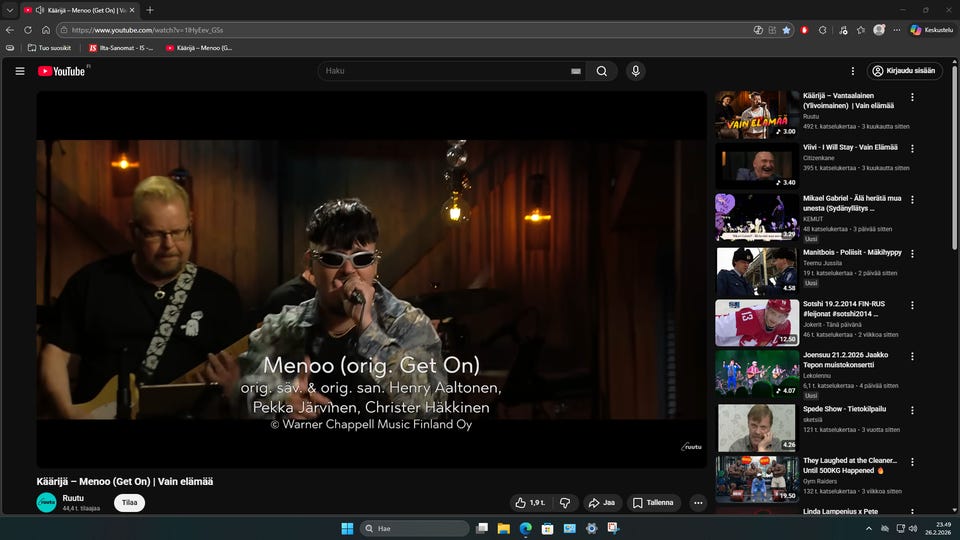Start voice search with microphone icon

click(634, 71)
